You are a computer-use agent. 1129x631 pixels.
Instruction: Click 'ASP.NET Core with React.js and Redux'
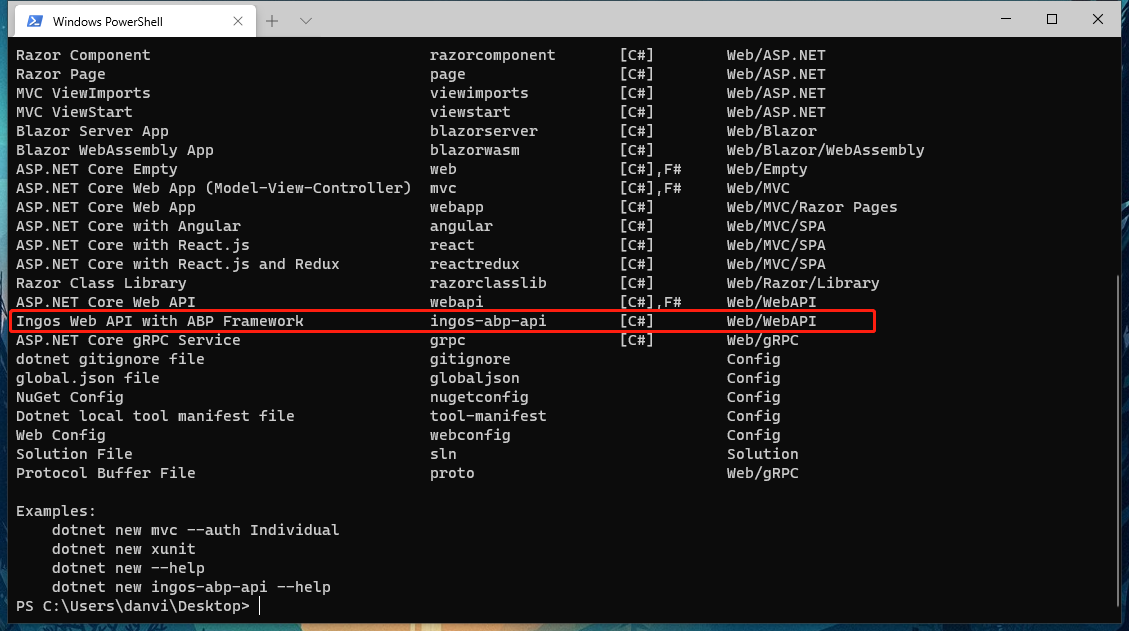click(x=177, y=264)
